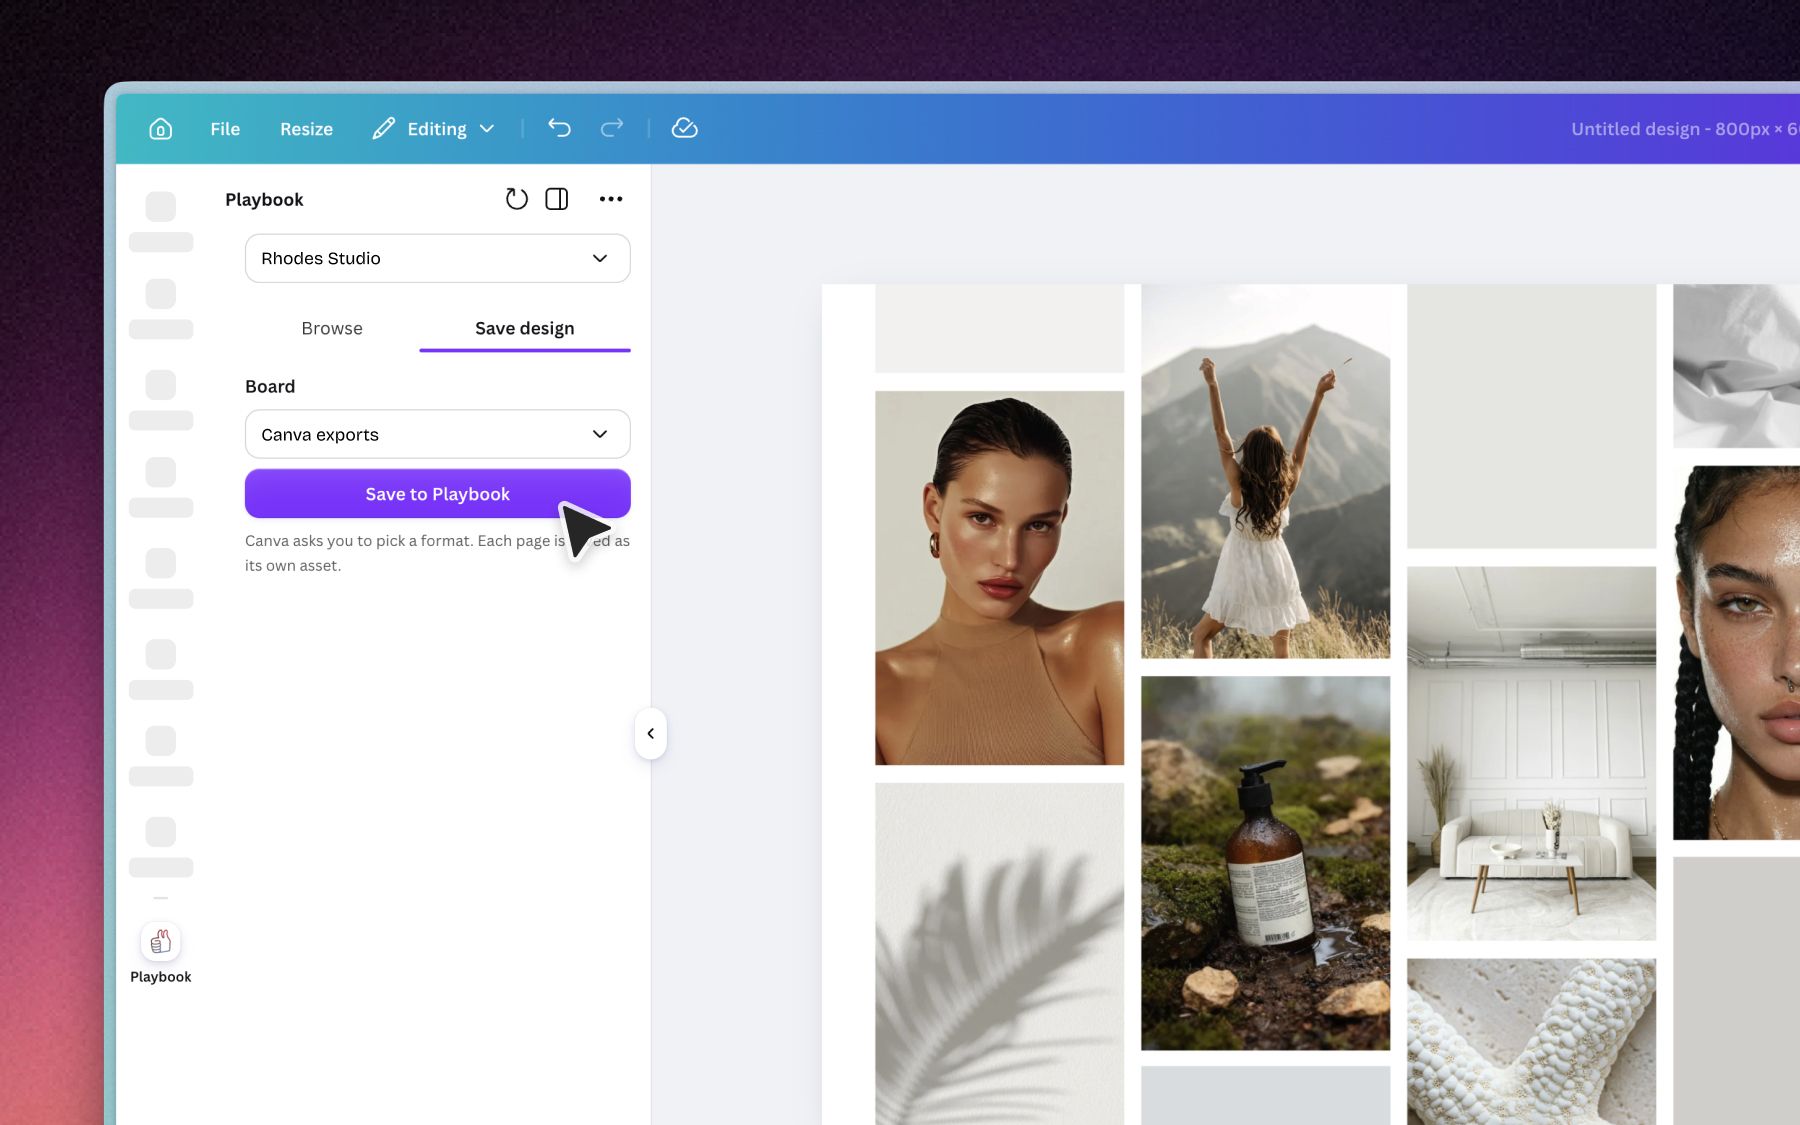Select the woman portrait photo
The width and height of the screenshot is (1800, 1125).
pyautogui.click(x=999, y=578)
